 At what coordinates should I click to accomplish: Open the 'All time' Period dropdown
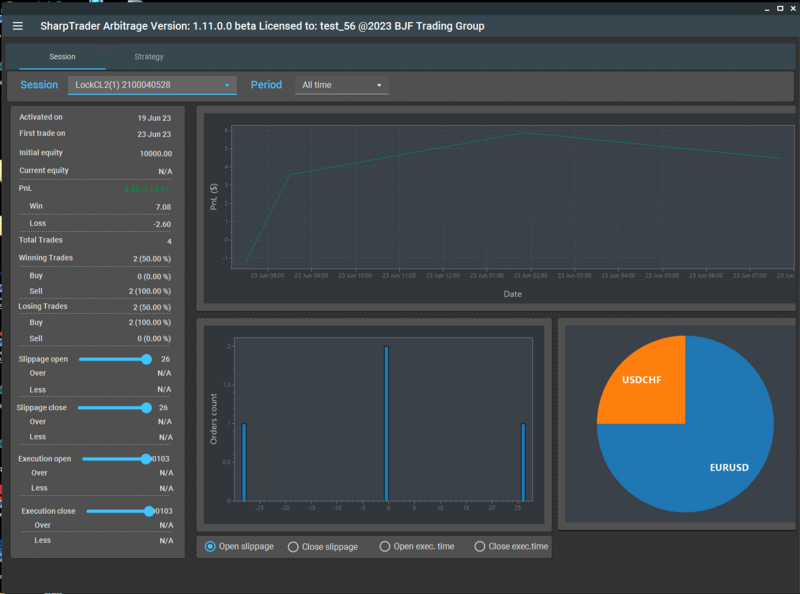pyautogui.click(x=340, y=85)
